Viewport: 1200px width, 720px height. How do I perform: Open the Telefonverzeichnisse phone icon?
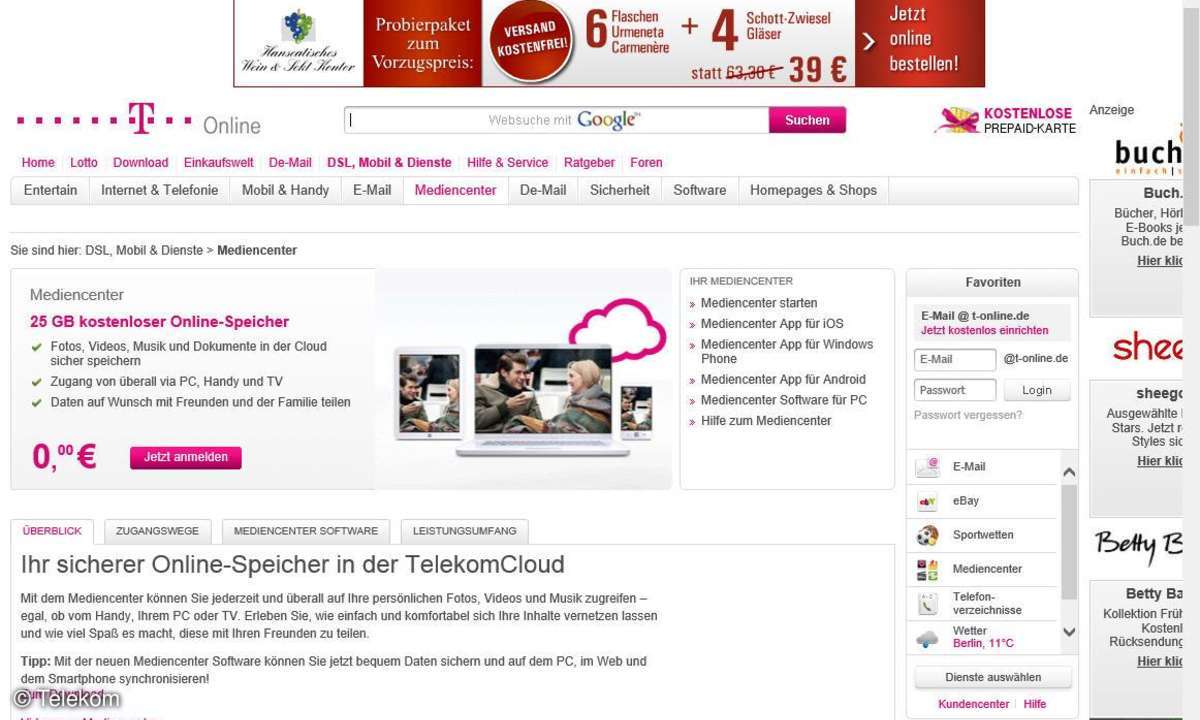(928, 603)
